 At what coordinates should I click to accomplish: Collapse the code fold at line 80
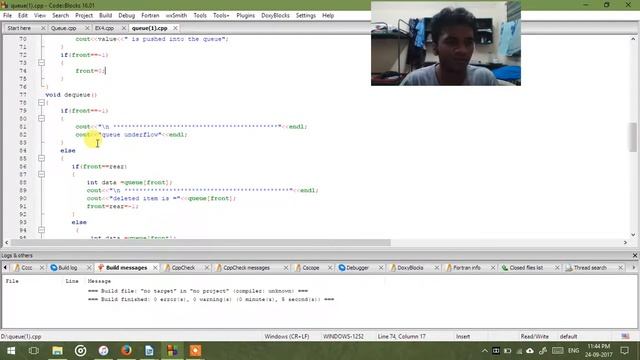(41, 118)
